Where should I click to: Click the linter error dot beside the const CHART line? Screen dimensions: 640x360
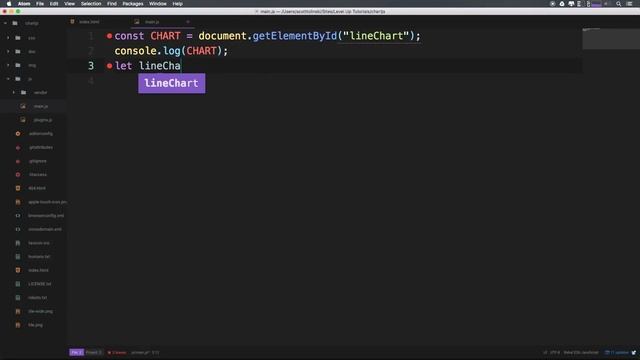coord(109,36)
